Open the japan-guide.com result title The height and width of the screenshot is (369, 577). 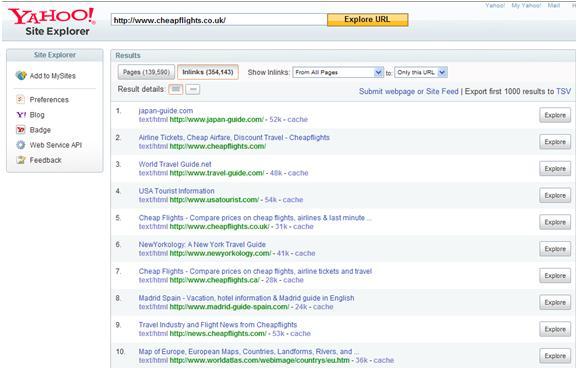tap(166, 110)
